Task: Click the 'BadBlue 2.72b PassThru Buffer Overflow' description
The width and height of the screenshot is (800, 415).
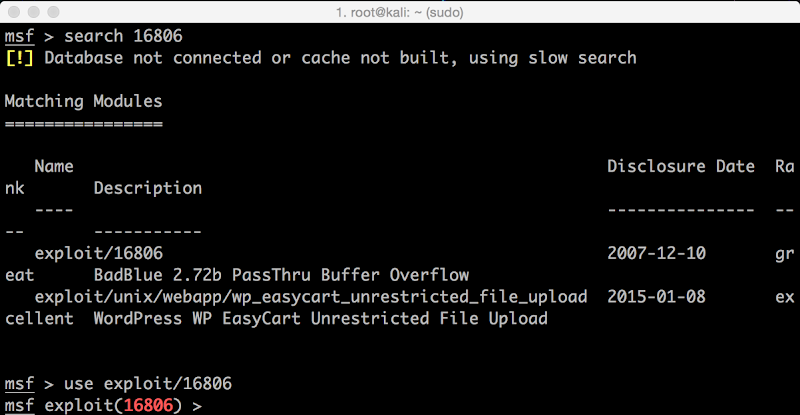Action: [281, 275]
